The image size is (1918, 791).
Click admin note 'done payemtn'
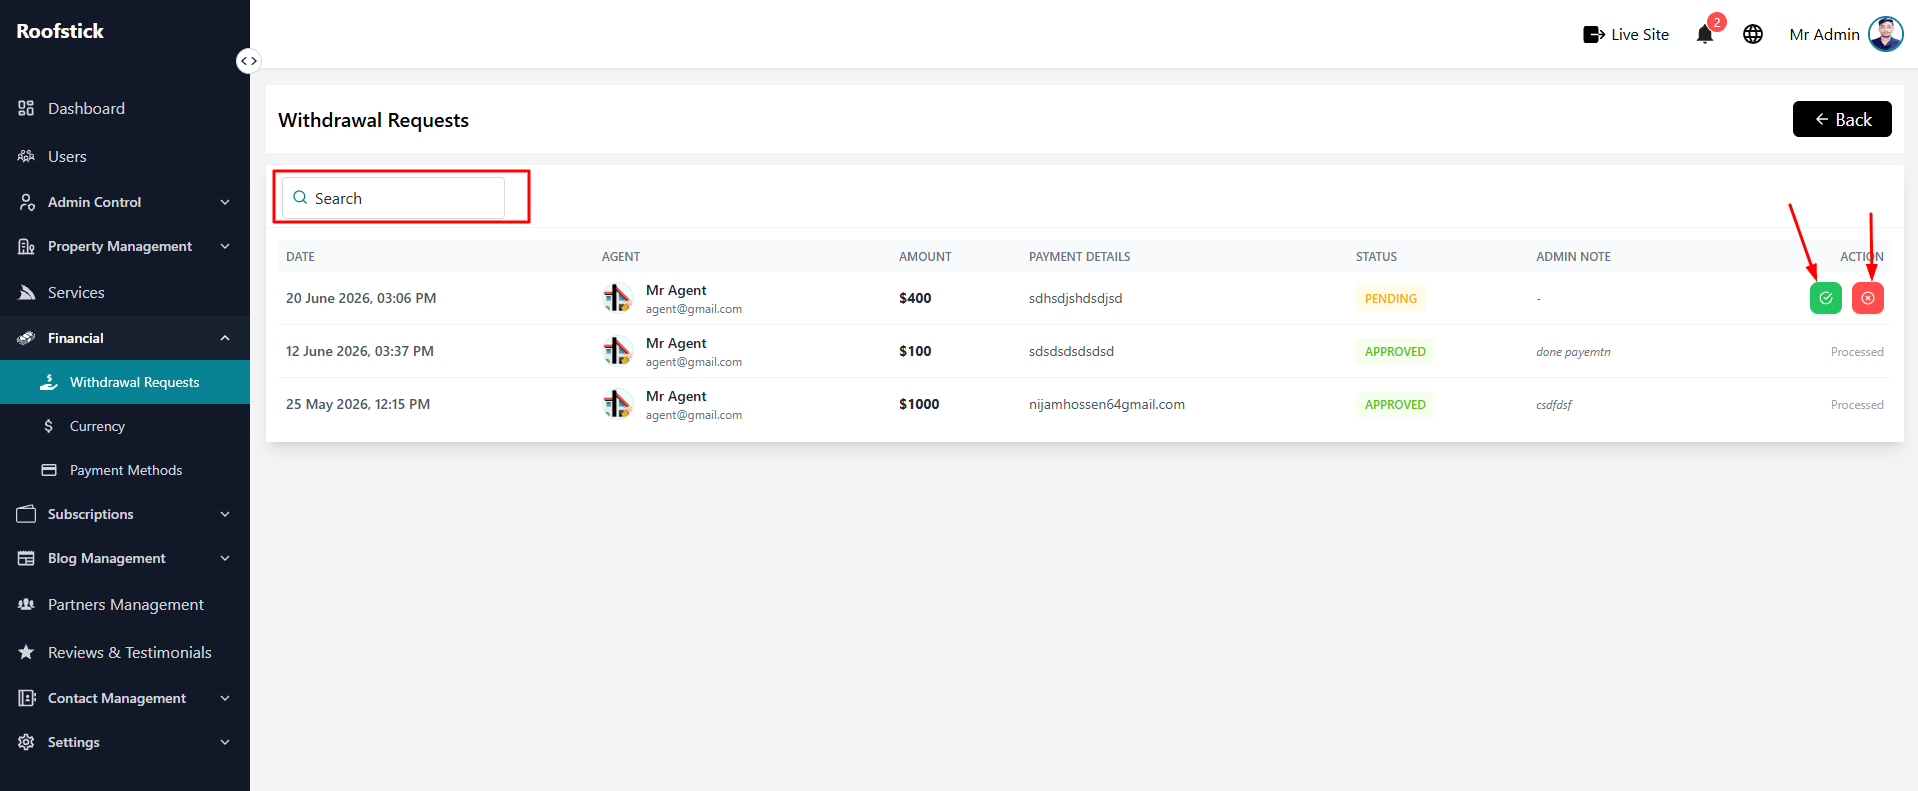point(1573,352)
